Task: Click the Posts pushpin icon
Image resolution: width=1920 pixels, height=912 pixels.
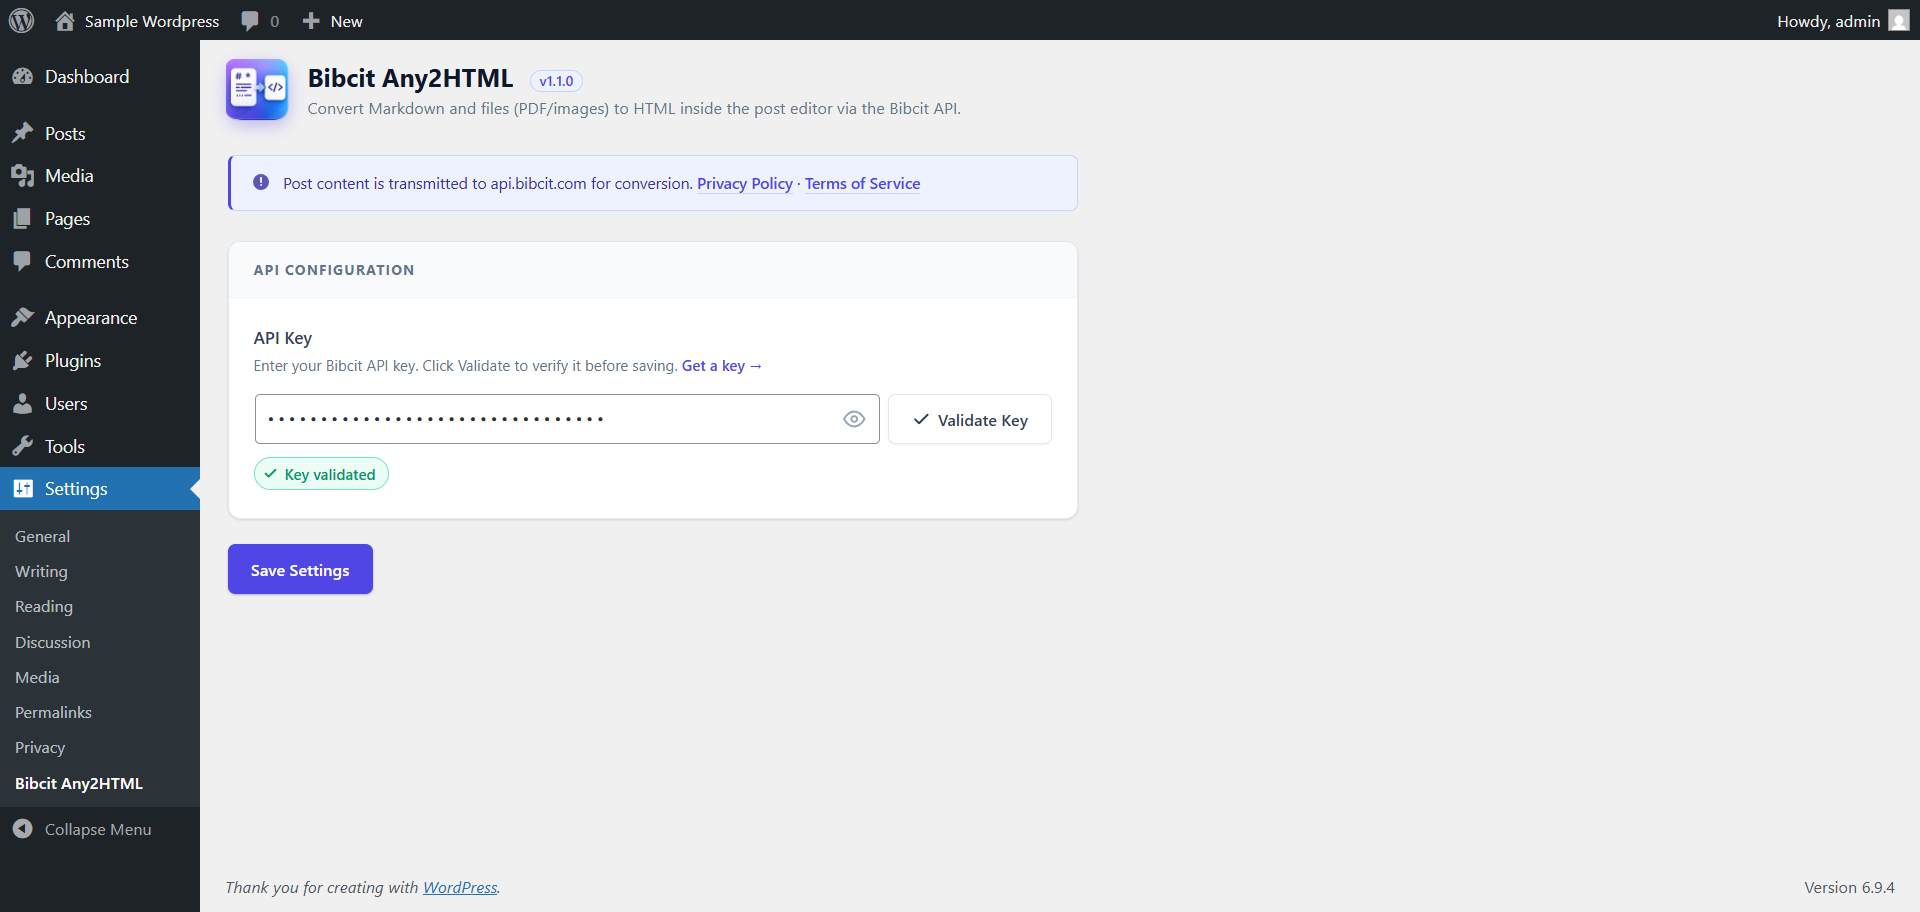Action: (23, 133)
